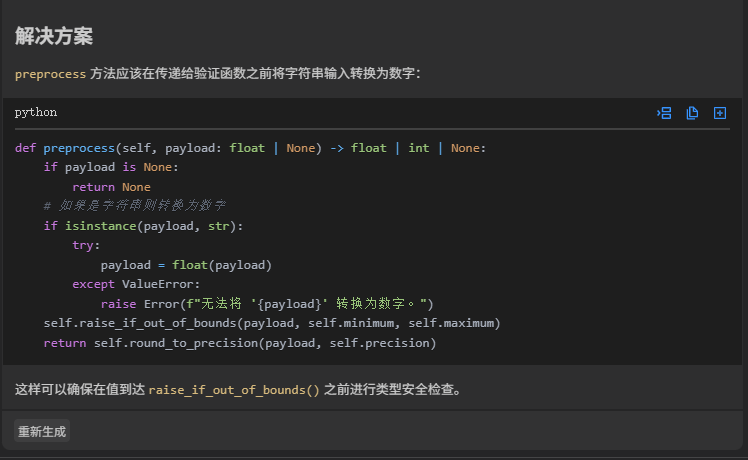
Task: Click the self.raise_if_out_of_bounds code line
Action: [272, 324]
